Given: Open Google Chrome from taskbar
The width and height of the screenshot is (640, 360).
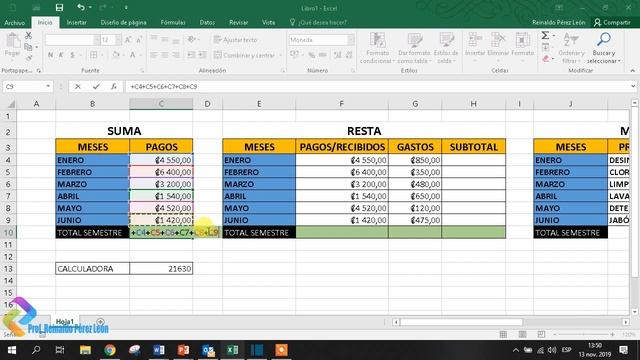Looking at the screenshot, I should coord(109,350).
